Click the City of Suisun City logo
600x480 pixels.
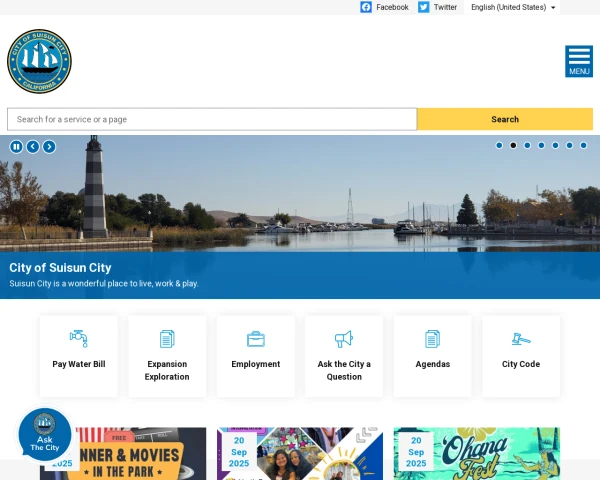click(39, 61)
